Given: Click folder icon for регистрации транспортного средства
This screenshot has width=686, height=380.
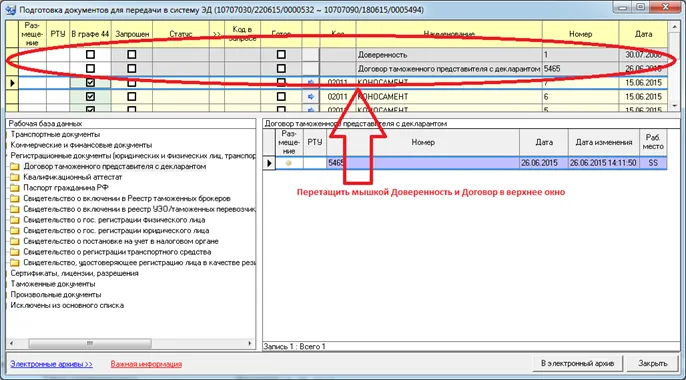Looking at the screenshot, I should pos(15,252).
